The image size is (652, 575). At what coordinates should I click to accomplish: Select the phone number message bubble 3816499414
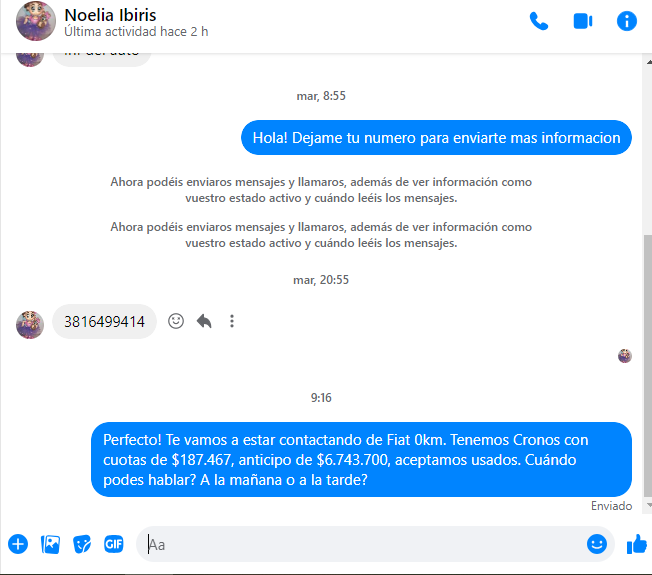[x=104, y=322]
